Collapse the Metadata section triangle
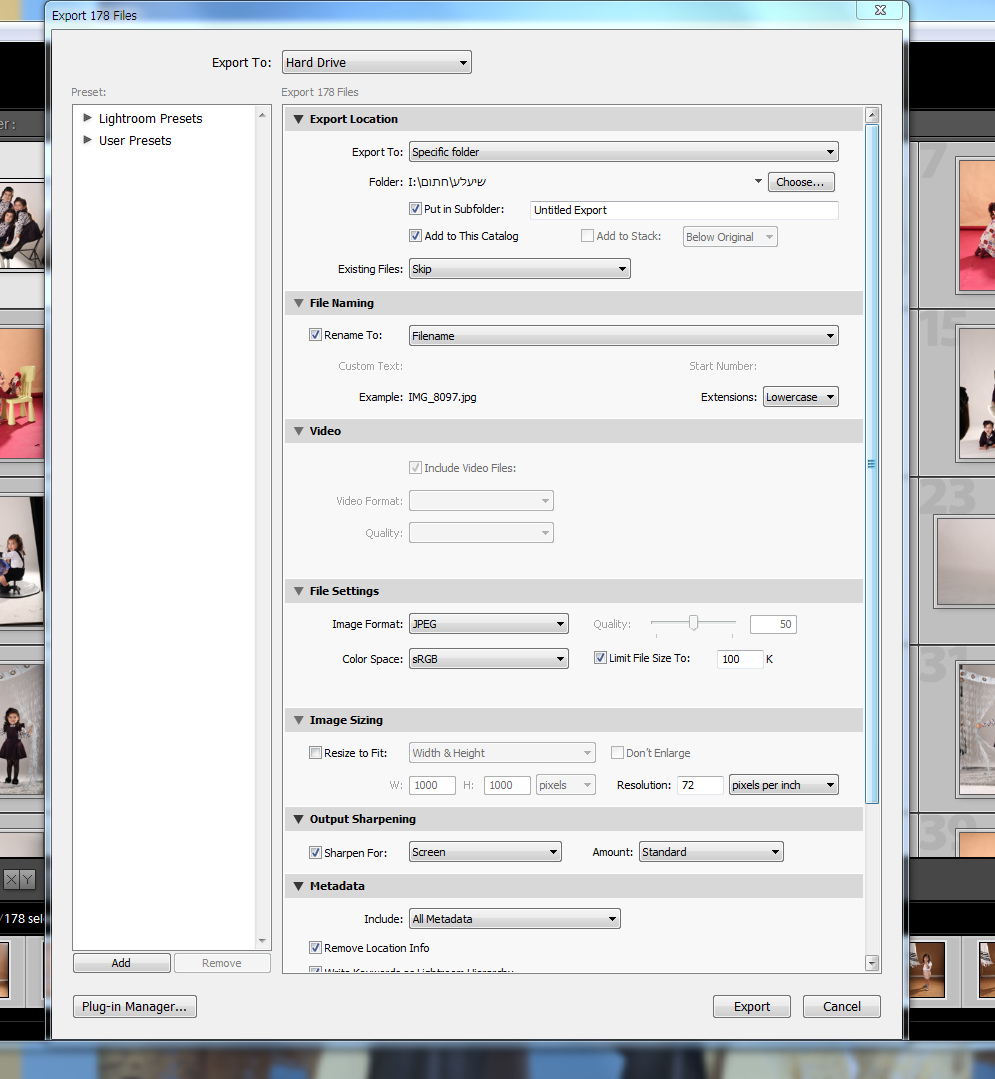Screen dimensions: 995x1079 point(299,886)
